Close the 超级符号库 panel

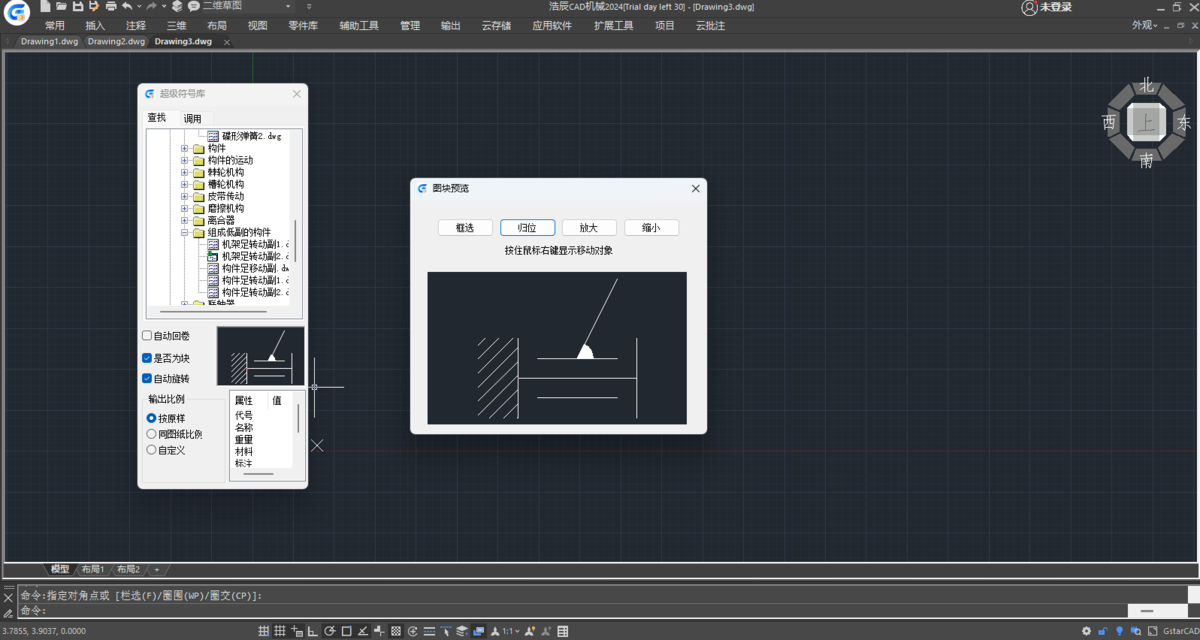click(296, 94)
